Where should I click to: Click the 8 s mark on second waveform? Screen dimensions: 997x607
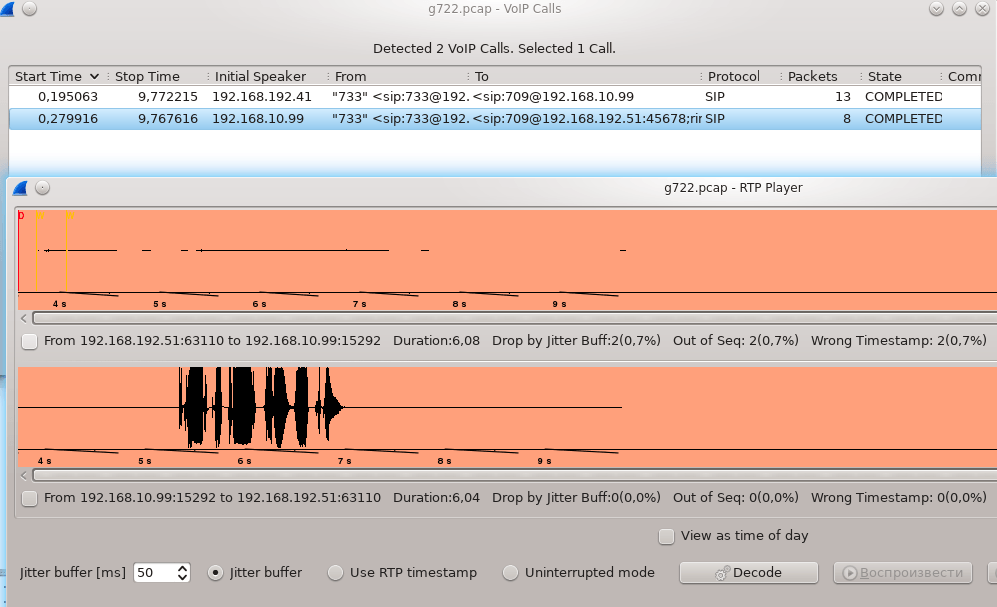(444, 461)
